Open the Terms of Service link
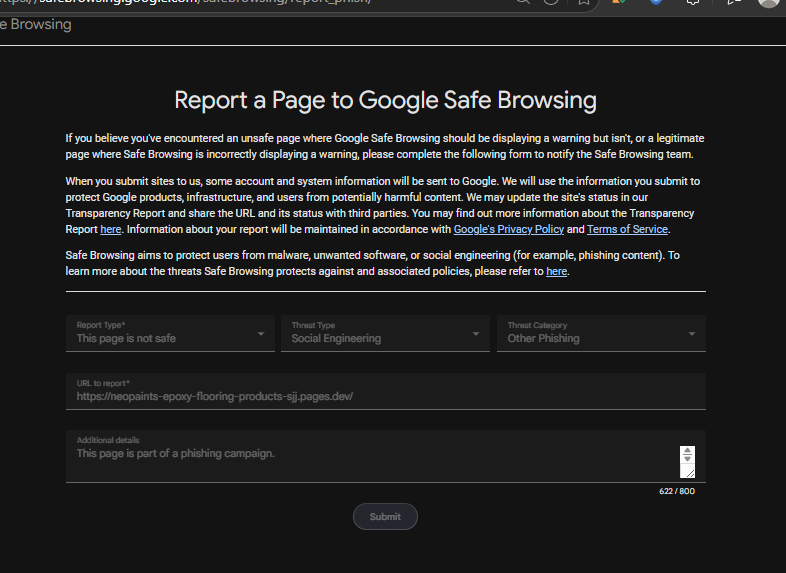786x573 pixels. coord(627,230)
